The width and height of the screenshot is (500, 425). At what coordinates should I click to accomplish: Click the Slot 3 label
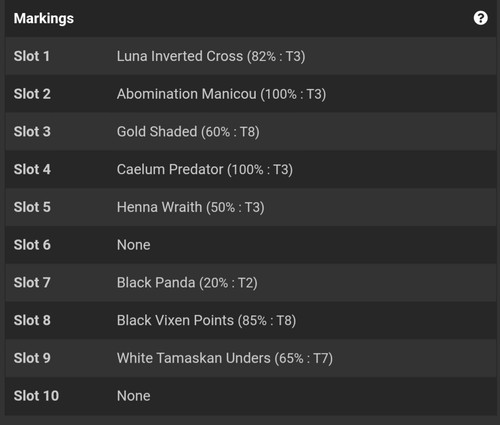[x=32, y=132]
